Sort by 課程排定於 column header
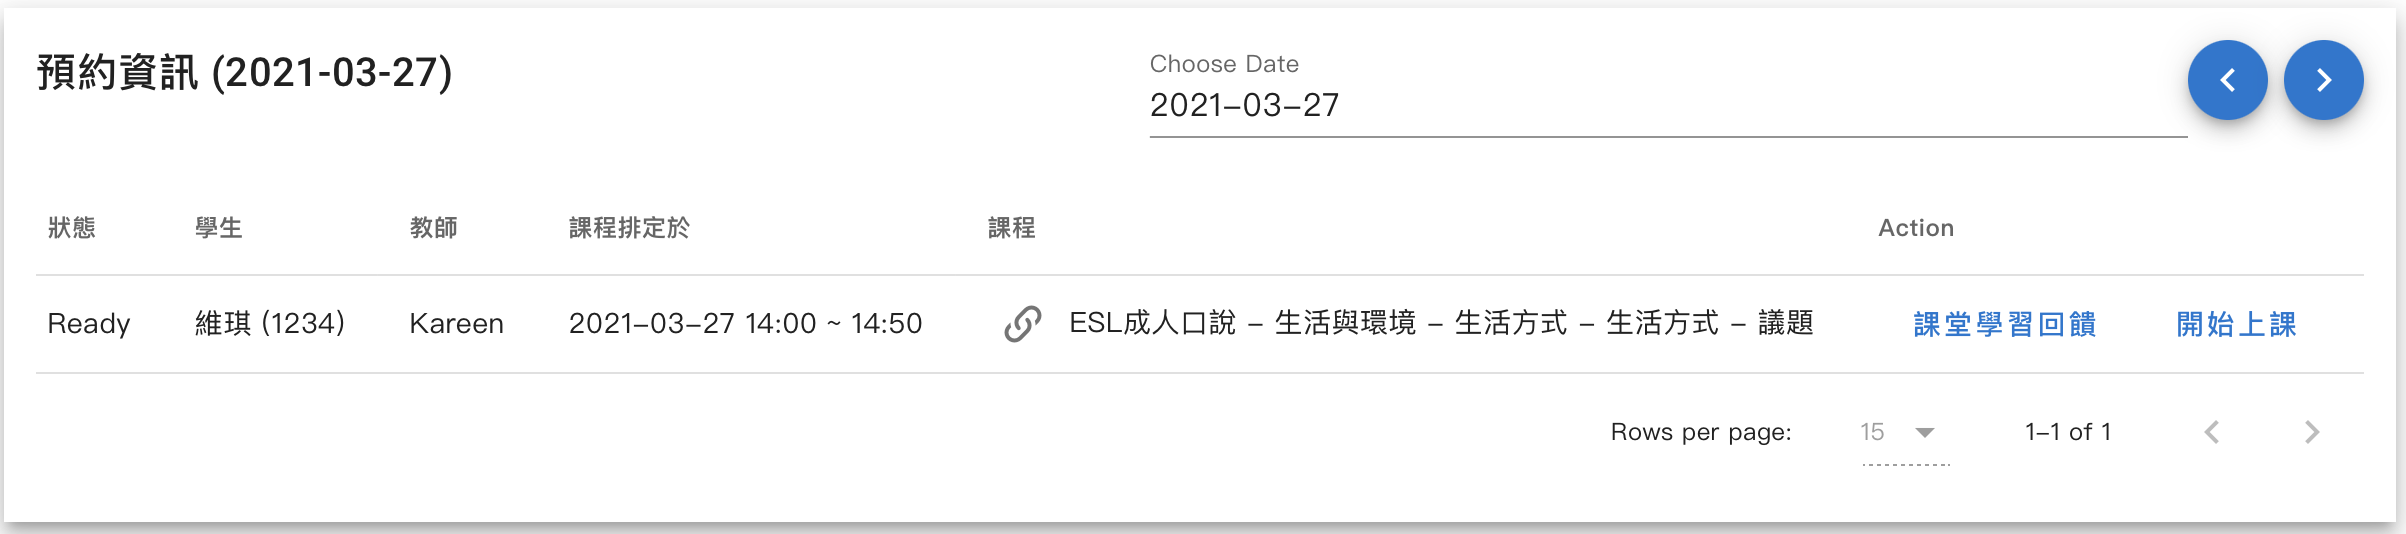This screenshot has width=2406, height=534. [x=629, y=228]
